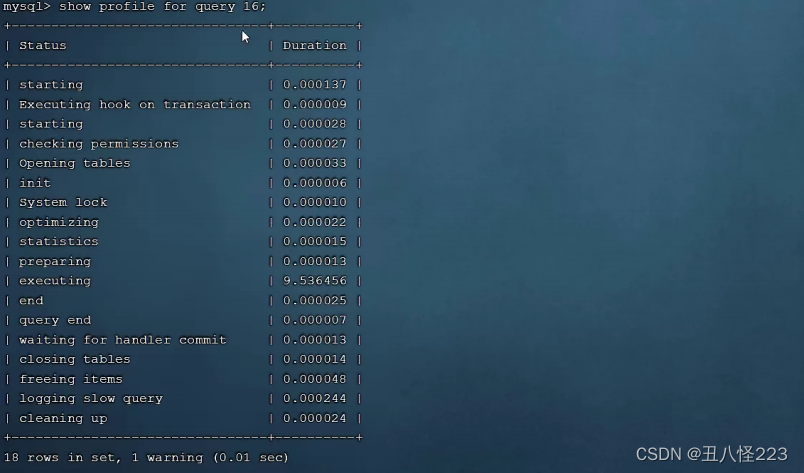Select the 'System lock' status cell
This screenshot has height=473, width=804.
63,203
